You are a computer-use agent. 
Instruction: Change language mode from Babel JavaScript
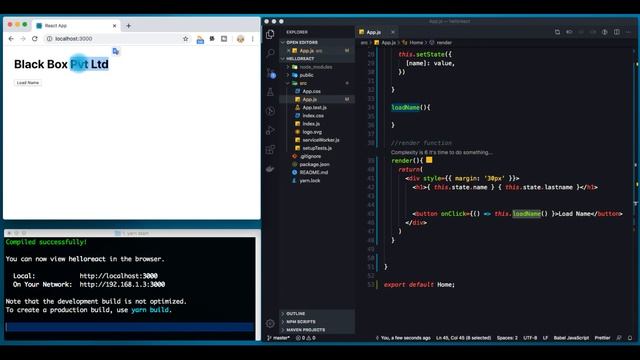571,338
